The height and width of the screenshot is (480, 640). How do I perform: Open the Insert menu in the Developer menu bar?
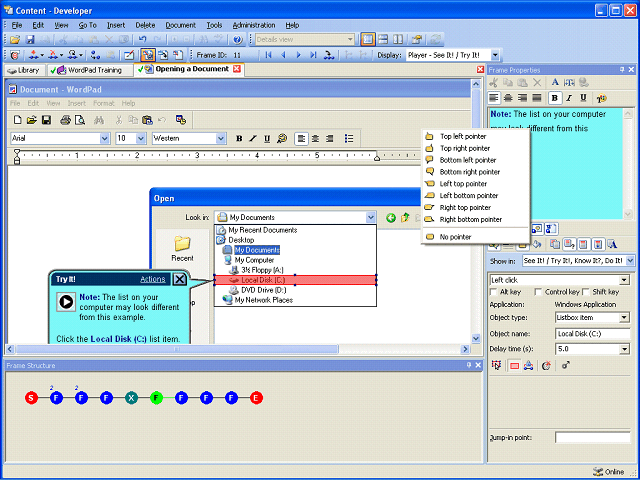point(116,25)
